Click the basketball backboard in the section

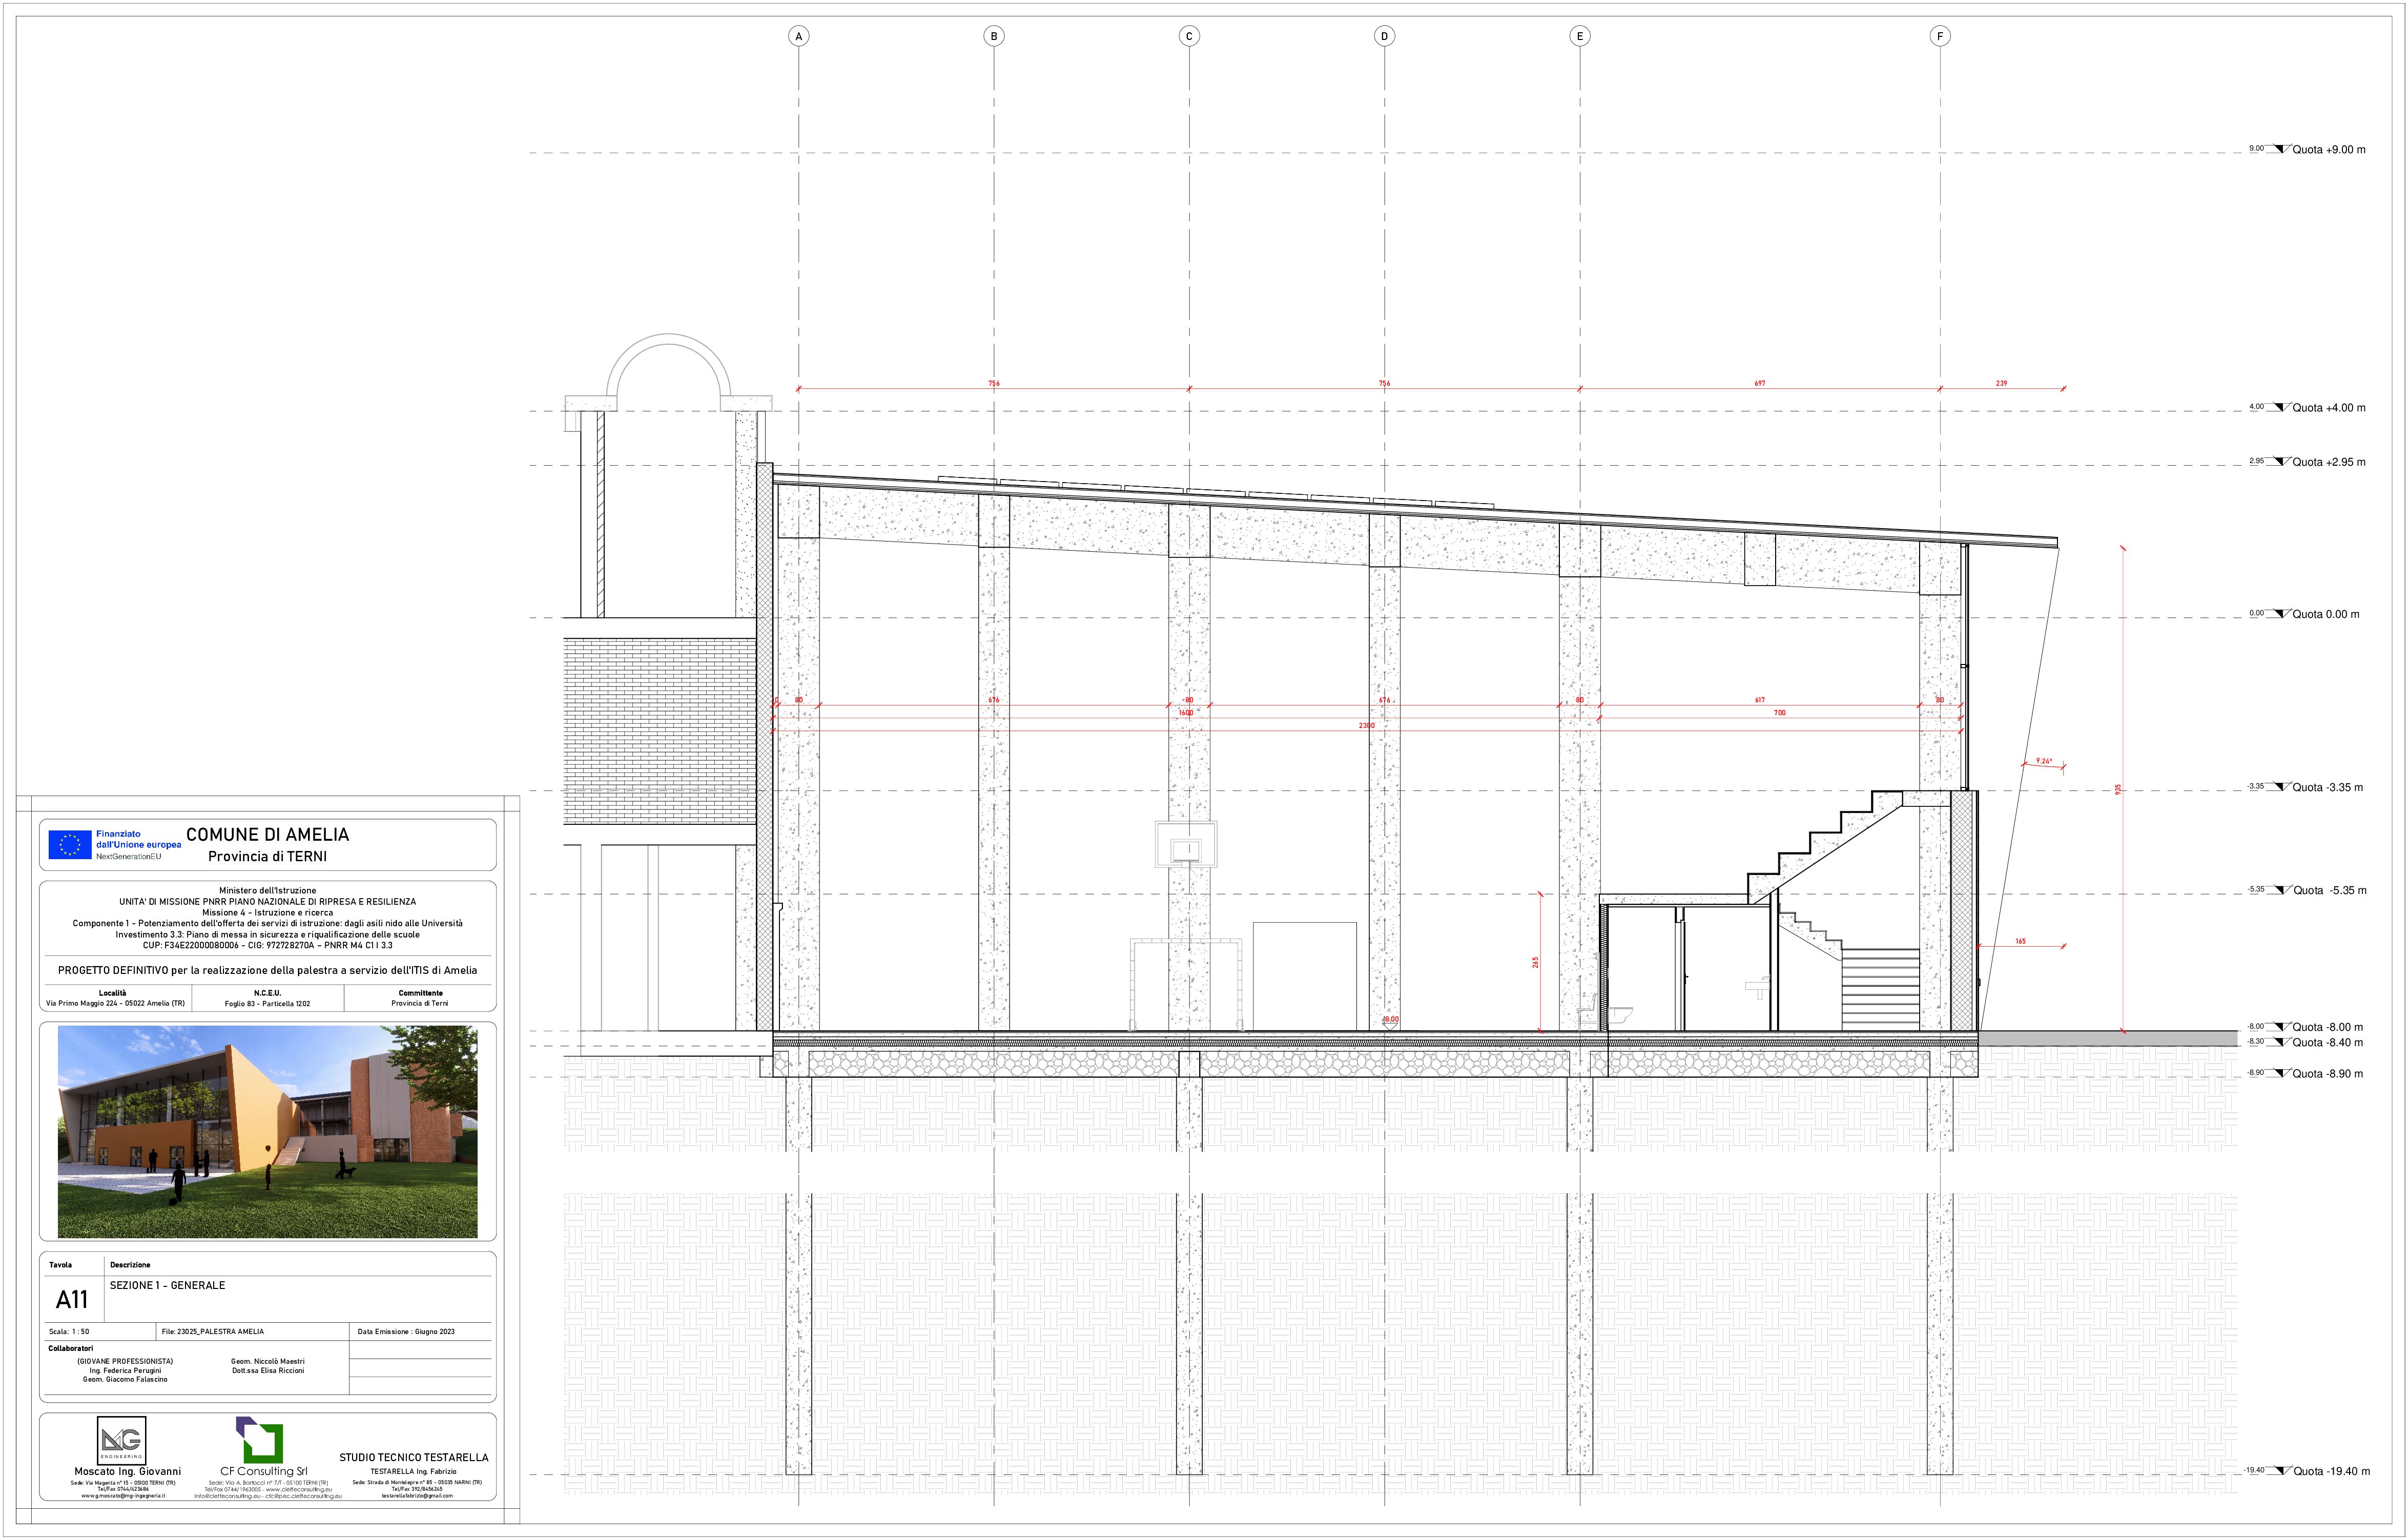[x=1186, y=844]
